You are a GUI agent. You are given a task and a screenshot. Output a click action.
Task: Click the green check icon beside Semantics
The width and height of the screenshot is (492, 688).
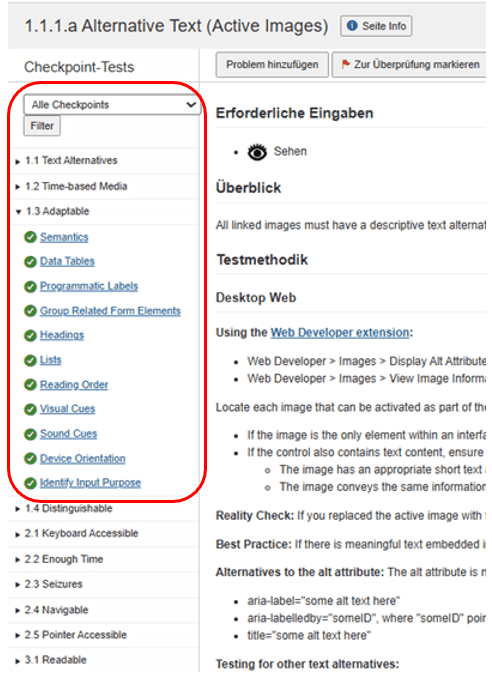pyautogui.click(x=30, y=237)
